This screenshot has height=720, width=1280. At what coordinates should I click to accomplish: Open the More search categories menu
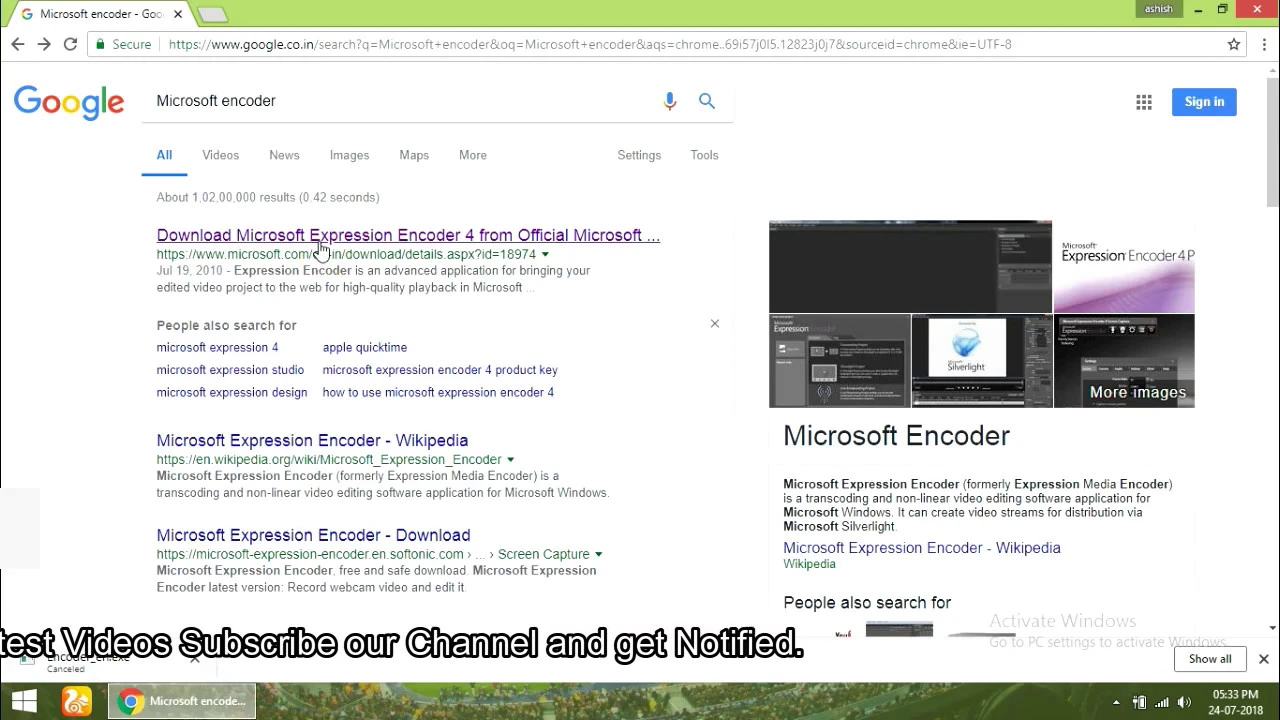473,155
